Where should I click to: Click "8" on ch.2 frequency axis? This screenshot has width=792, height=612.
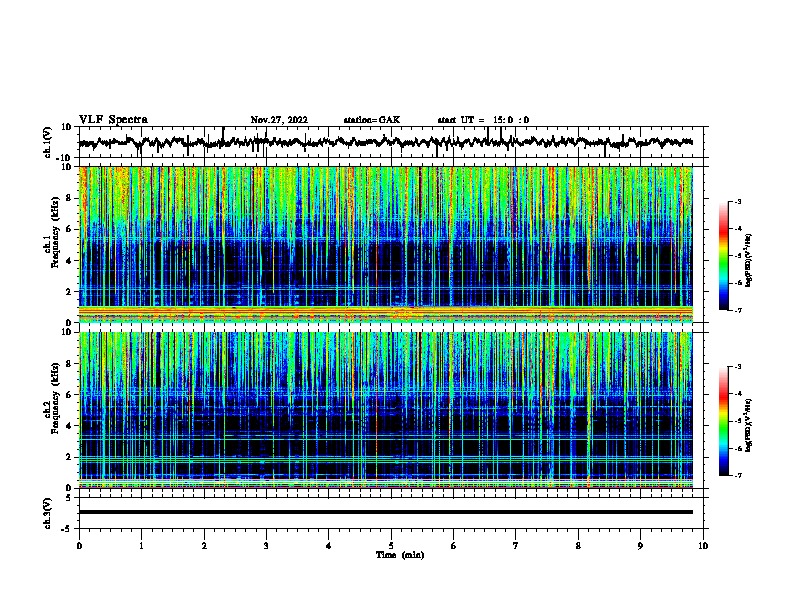[70, 364]
